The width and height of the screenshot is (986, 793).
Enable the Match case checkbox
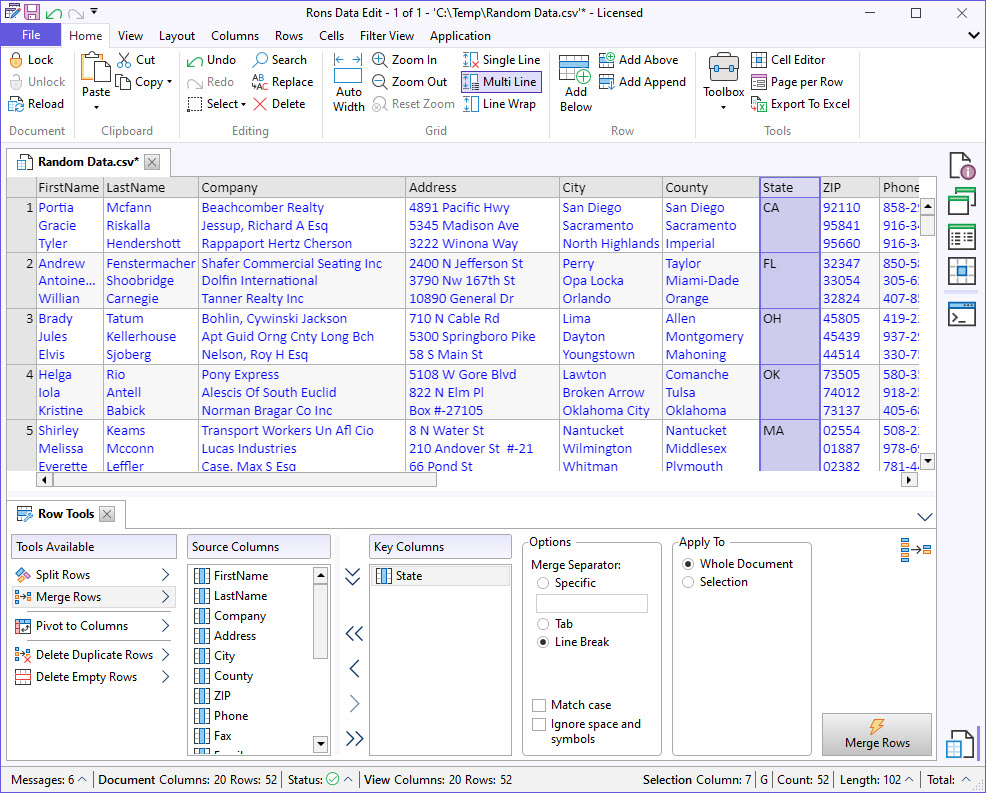pyautogui.click(x=540, y=705)
